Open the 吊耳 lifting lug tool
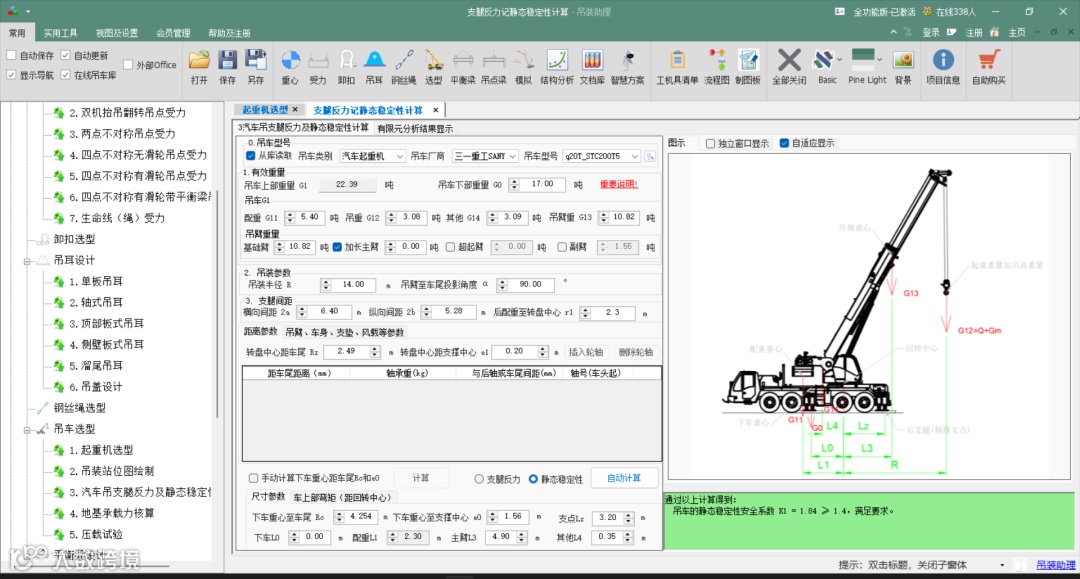Viewport: 1080px width, 579px height. [374, 67]
